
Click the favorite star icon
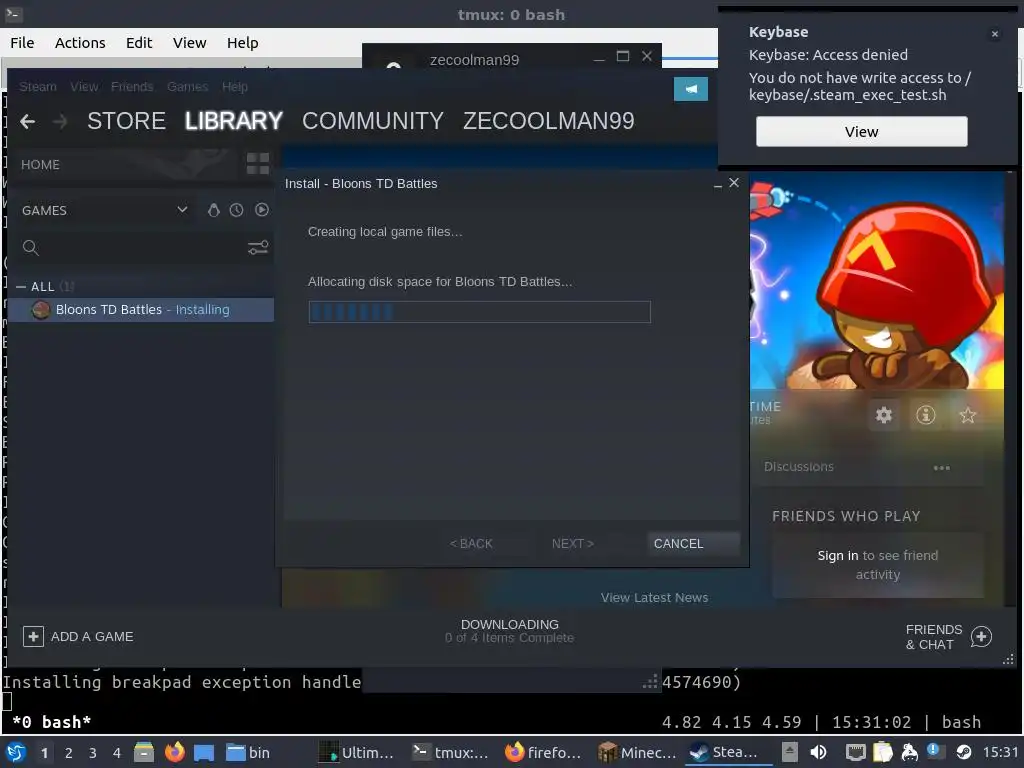[x=968, y=415]
